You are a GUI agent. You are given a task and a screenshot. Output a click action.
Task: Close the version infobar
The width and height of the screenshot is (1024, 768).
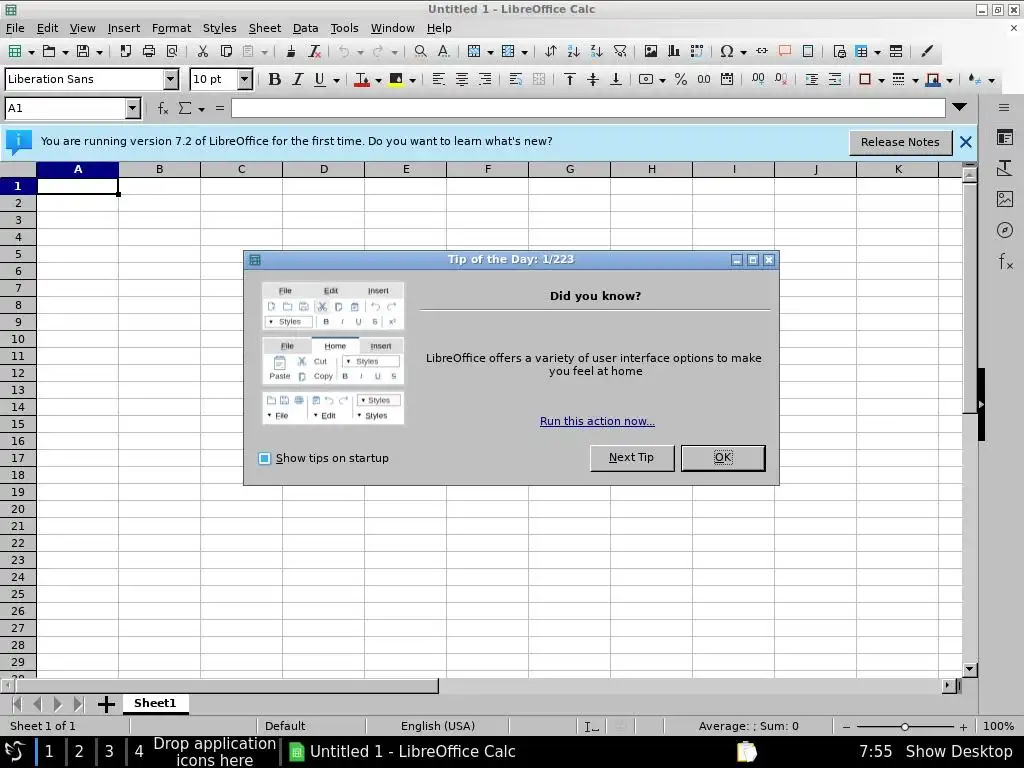click(x=966, y=142)
